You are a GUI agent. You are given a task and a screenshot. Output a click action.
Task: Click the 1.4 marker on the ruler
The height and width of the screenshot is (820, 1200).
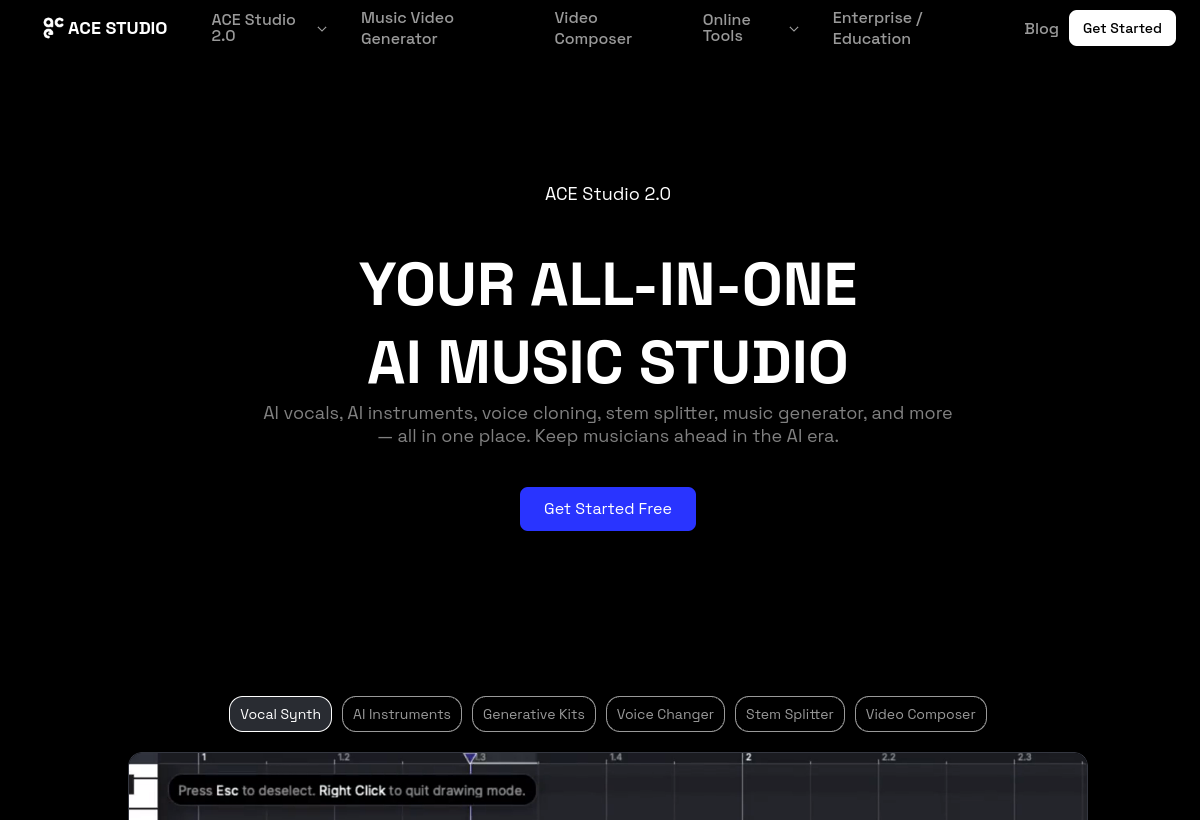pos(616,758)
